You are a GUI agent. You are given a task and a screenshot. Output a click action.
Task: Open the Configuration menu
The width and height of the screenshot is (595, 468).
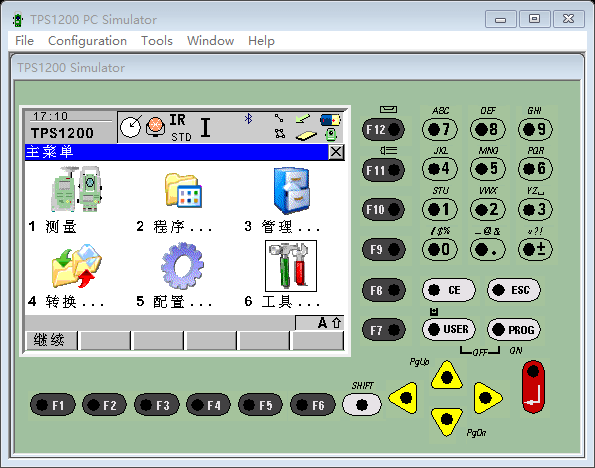(87, 41)
